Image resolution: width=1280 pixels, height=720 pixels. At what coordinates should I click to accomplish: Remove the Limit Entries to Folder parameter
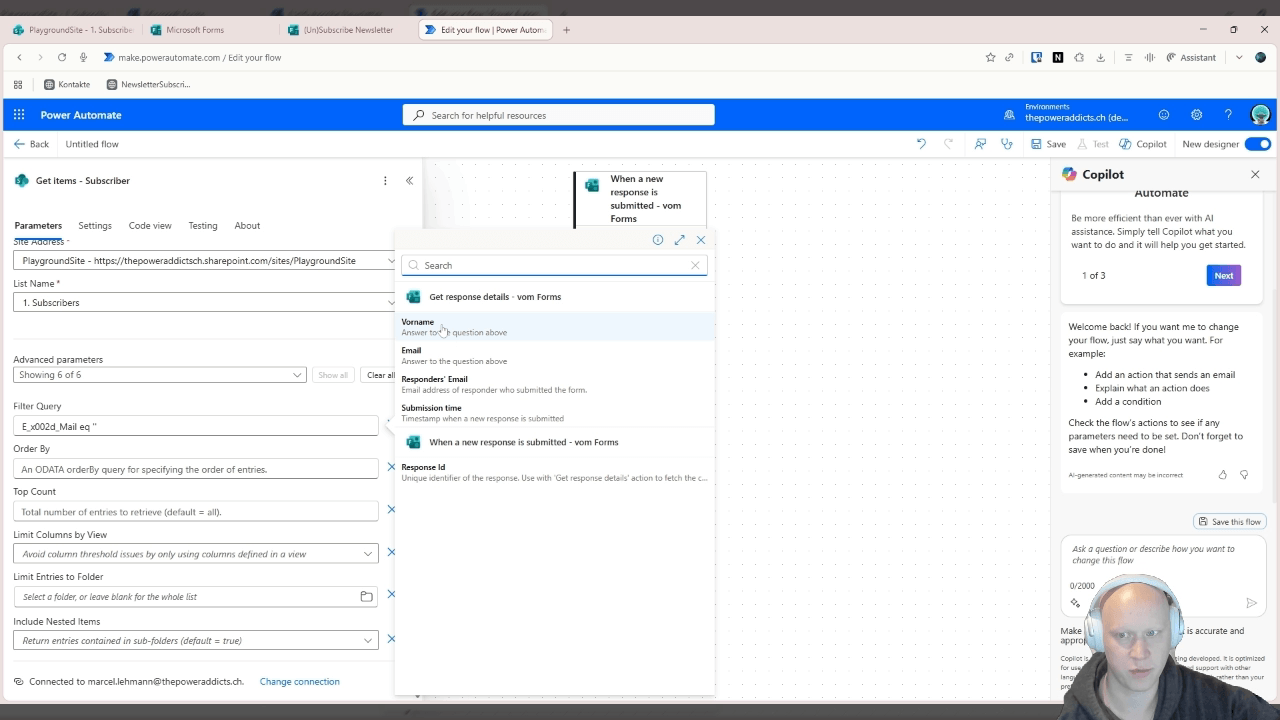click(391, 595)
